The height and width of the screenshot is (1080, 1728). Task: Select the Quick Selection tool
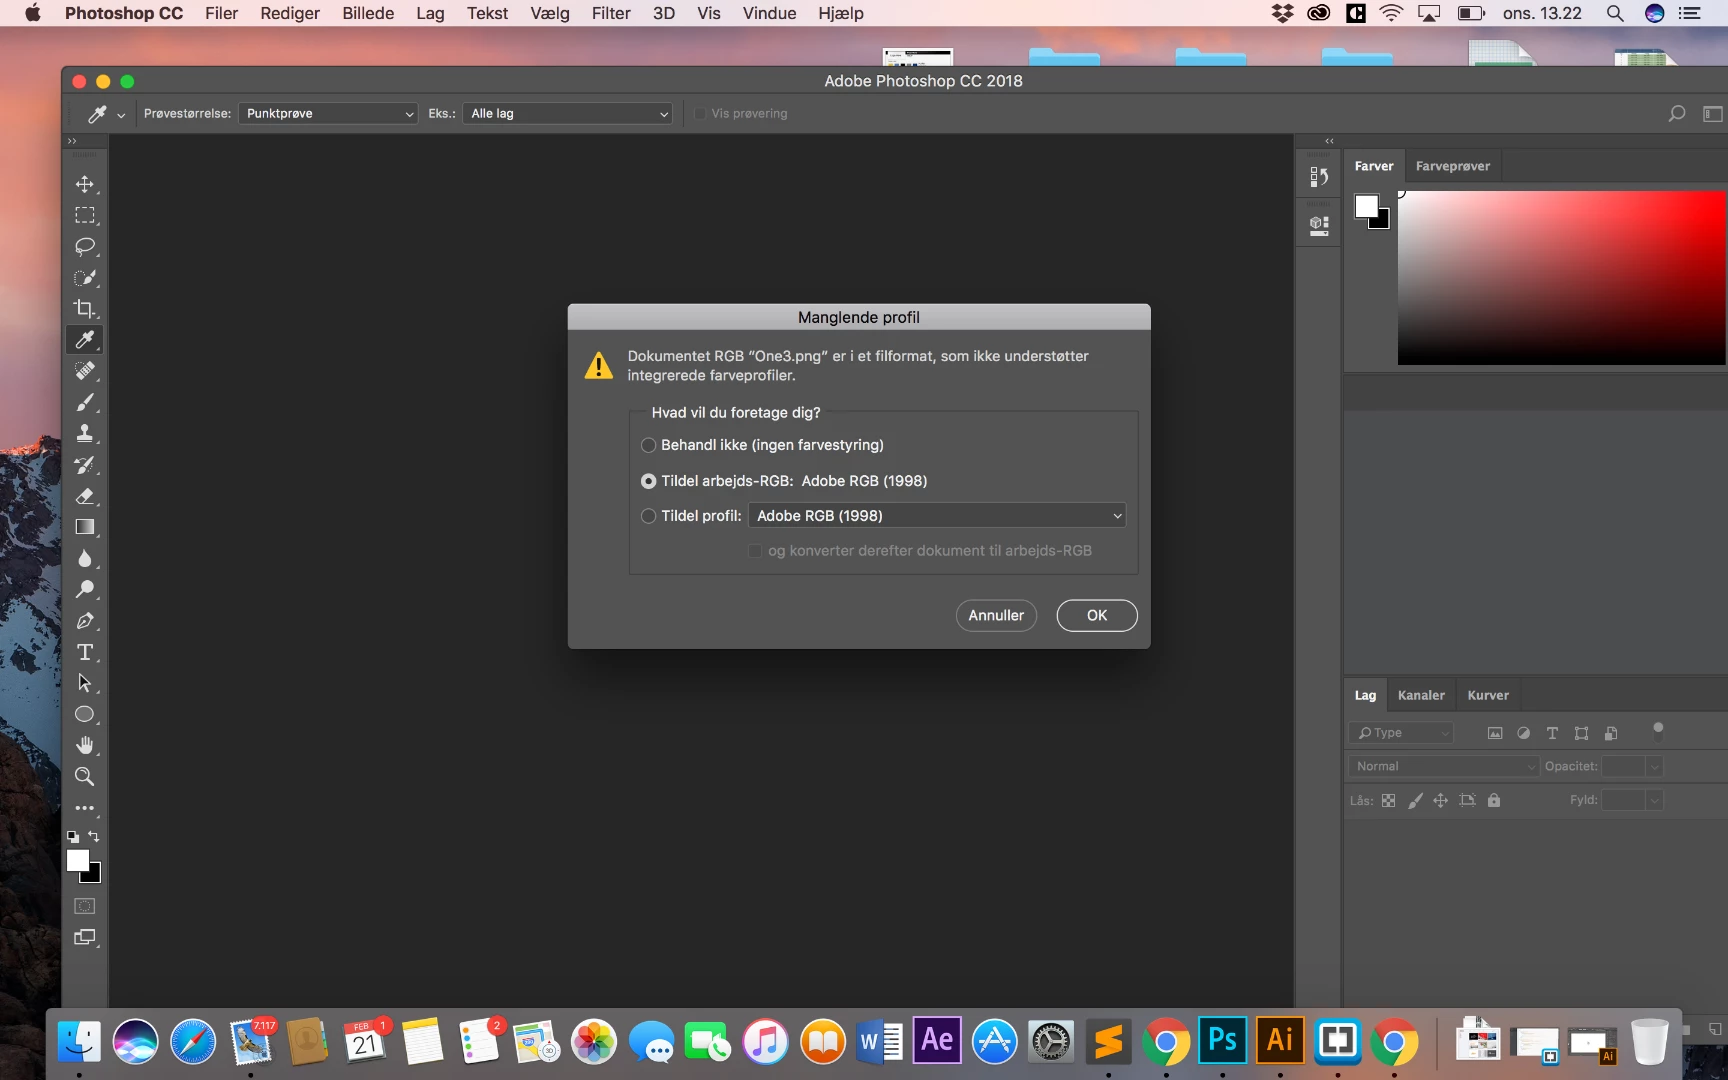(85, 278)
